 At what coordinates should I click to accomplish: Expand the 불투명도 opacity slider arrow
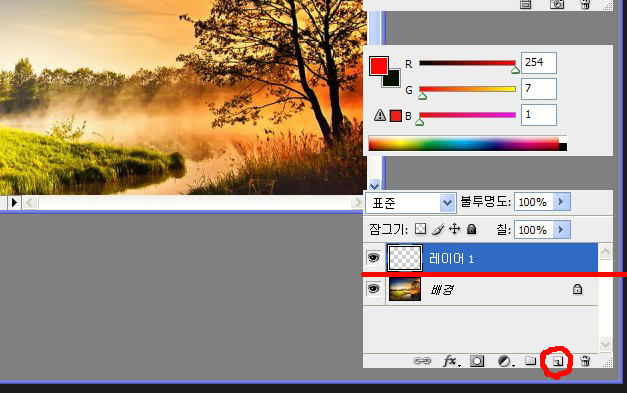click(x=561, y=202)
